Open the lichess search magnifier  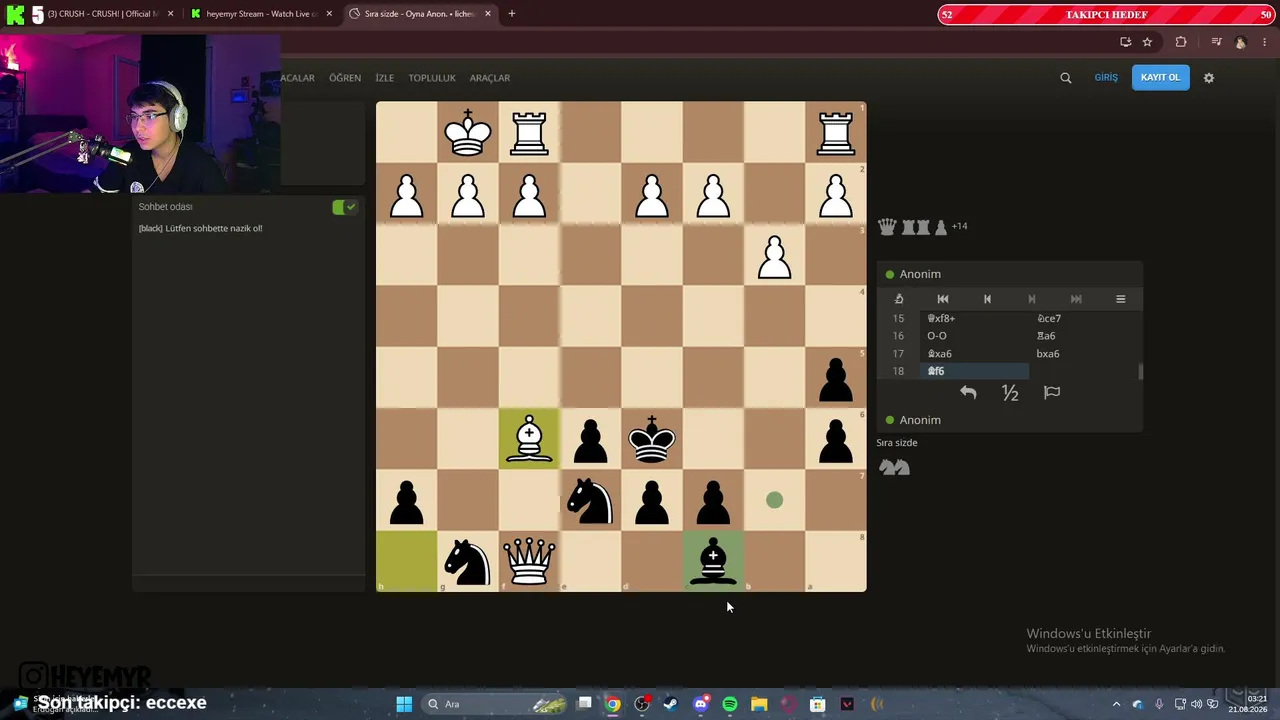click(1066, 78)
